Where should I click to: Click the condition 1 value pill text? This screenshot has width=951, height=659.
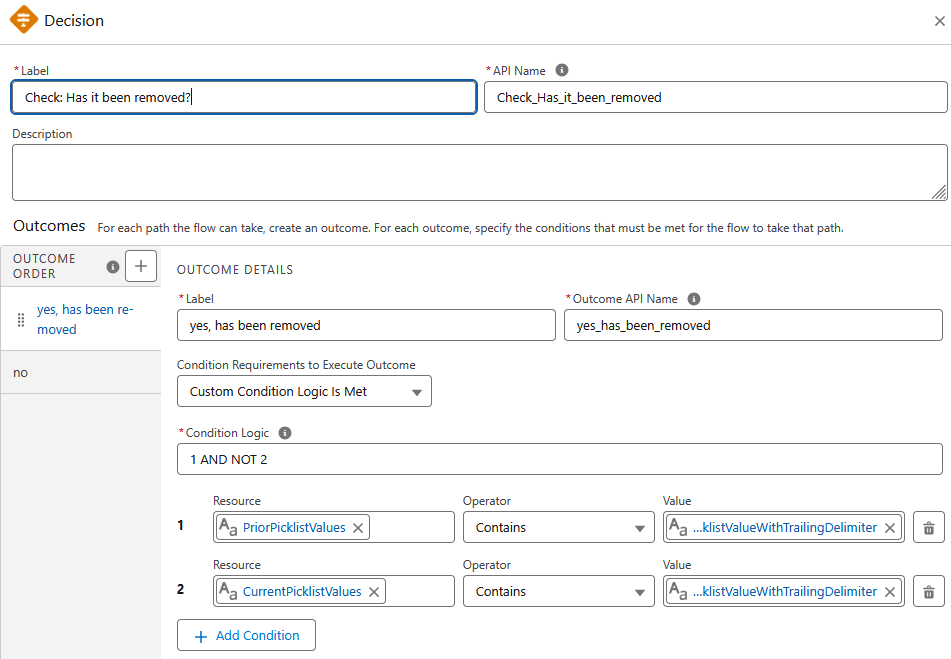(x=785, y=528)
